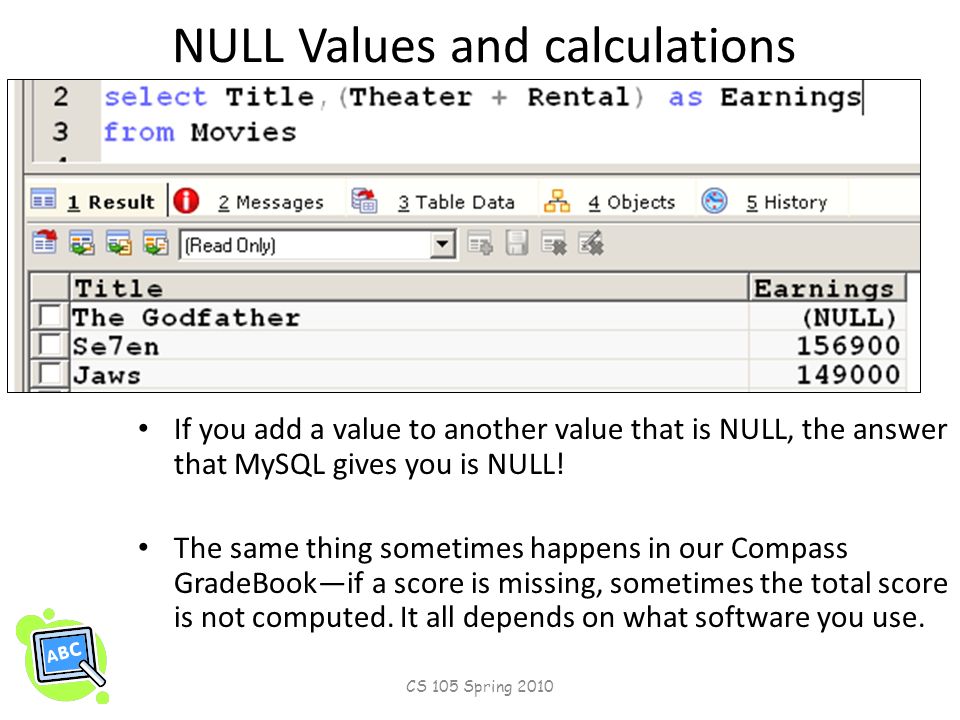Viewport: 960px width, 720px height.
Task: Tick the checkbox beside Se7en
Action: tap(49, 345)
